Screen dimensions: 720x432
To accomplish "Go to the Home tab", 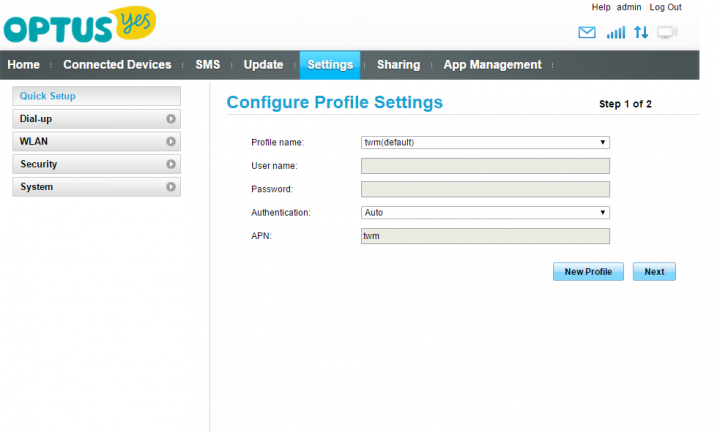I will [23, 65].
